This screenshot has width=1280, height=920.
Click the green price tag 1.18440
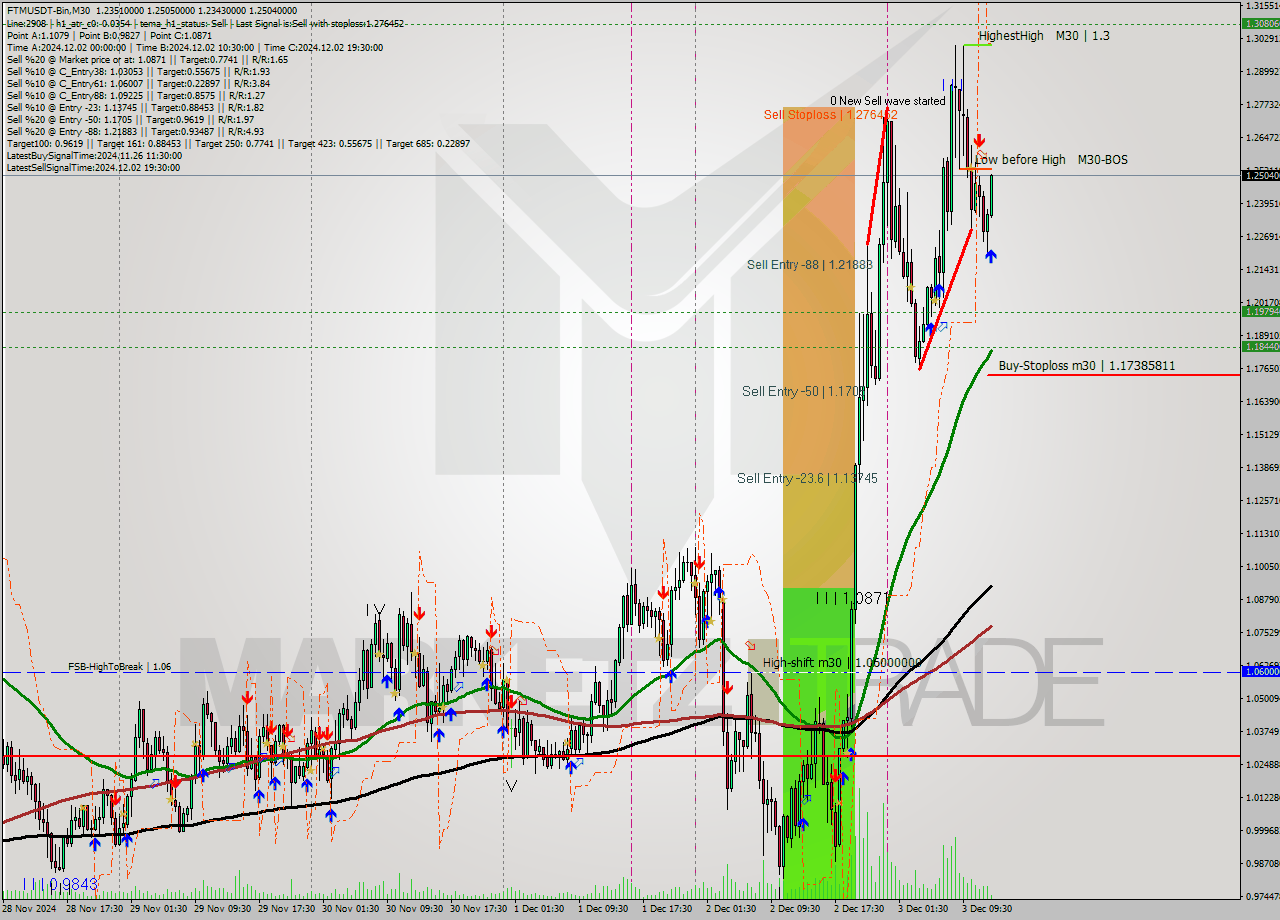click(1260, 347)
